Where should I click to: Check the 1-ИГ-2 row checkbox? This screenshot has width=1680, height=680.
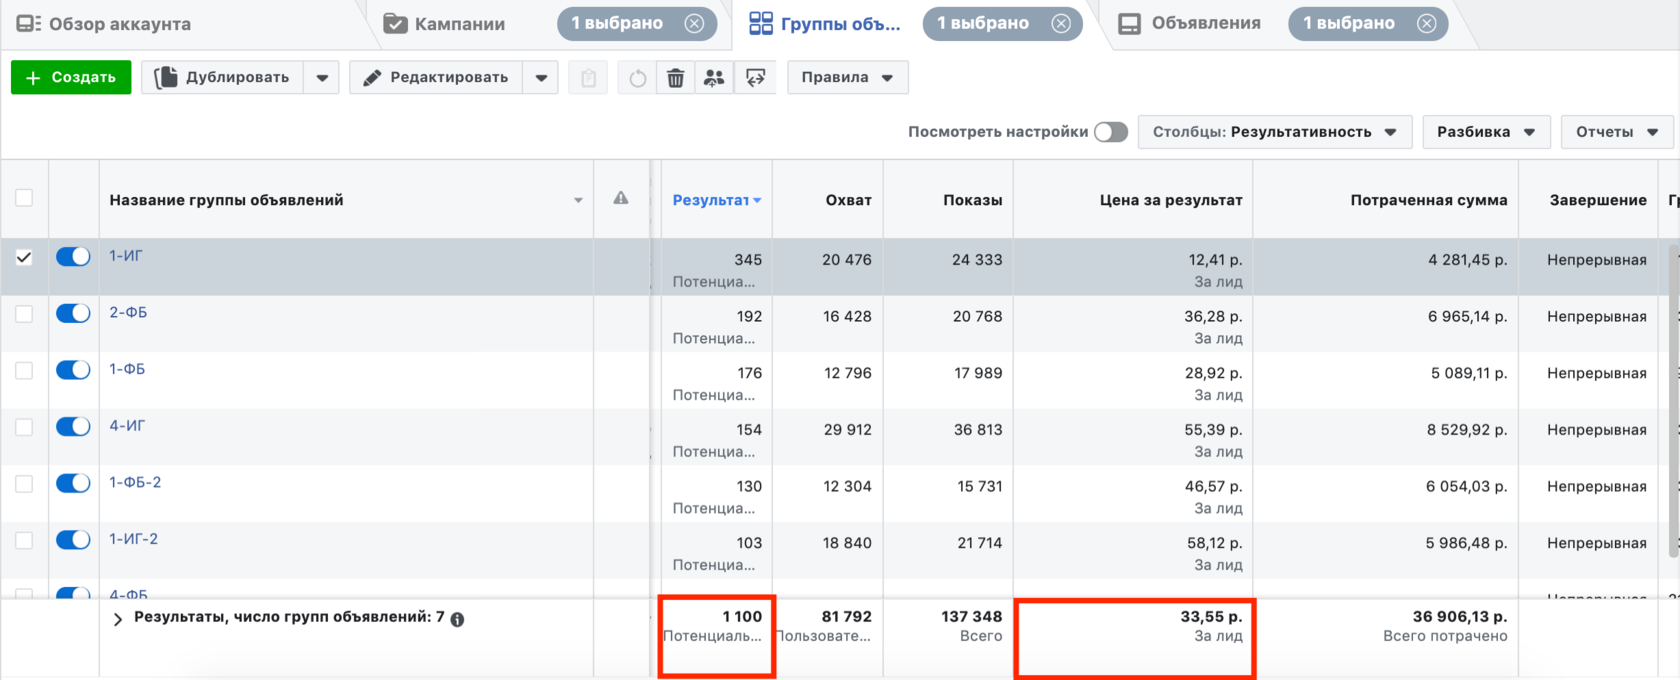coord(24,540)
